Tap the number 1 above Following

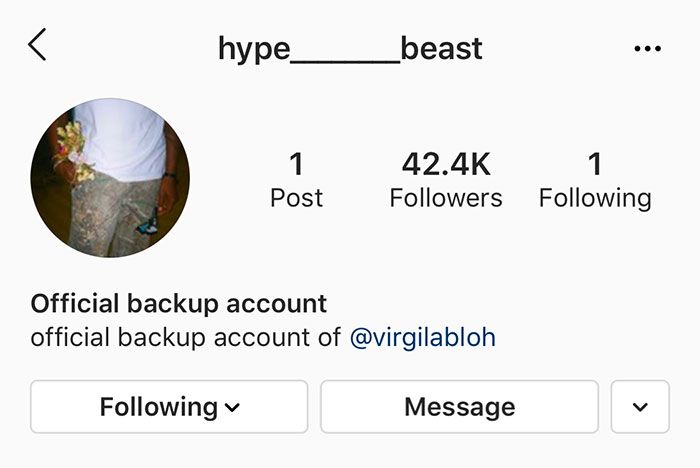[595, 164]
